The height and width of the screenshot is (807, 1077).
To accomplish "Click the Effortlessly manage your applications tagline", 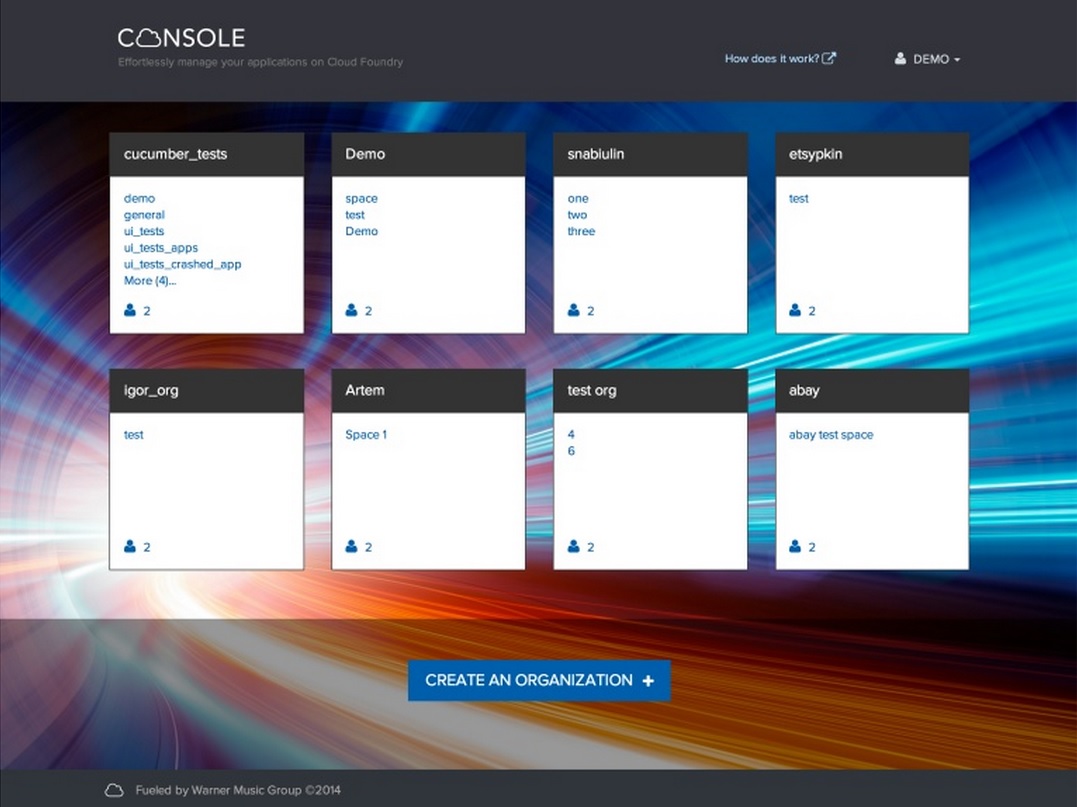I will pyautogui.click(x=260, y=62).
